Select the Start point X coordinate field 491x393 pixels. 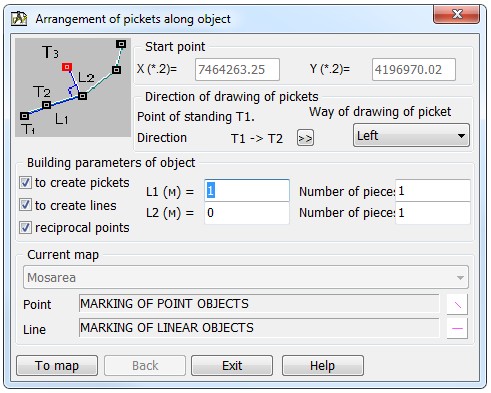[x=237, y=70]
